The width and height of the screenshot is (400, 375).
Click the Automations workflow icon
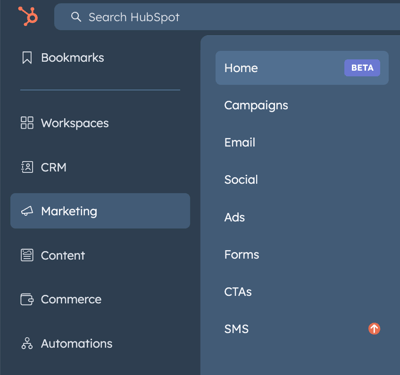pos(27,343)
